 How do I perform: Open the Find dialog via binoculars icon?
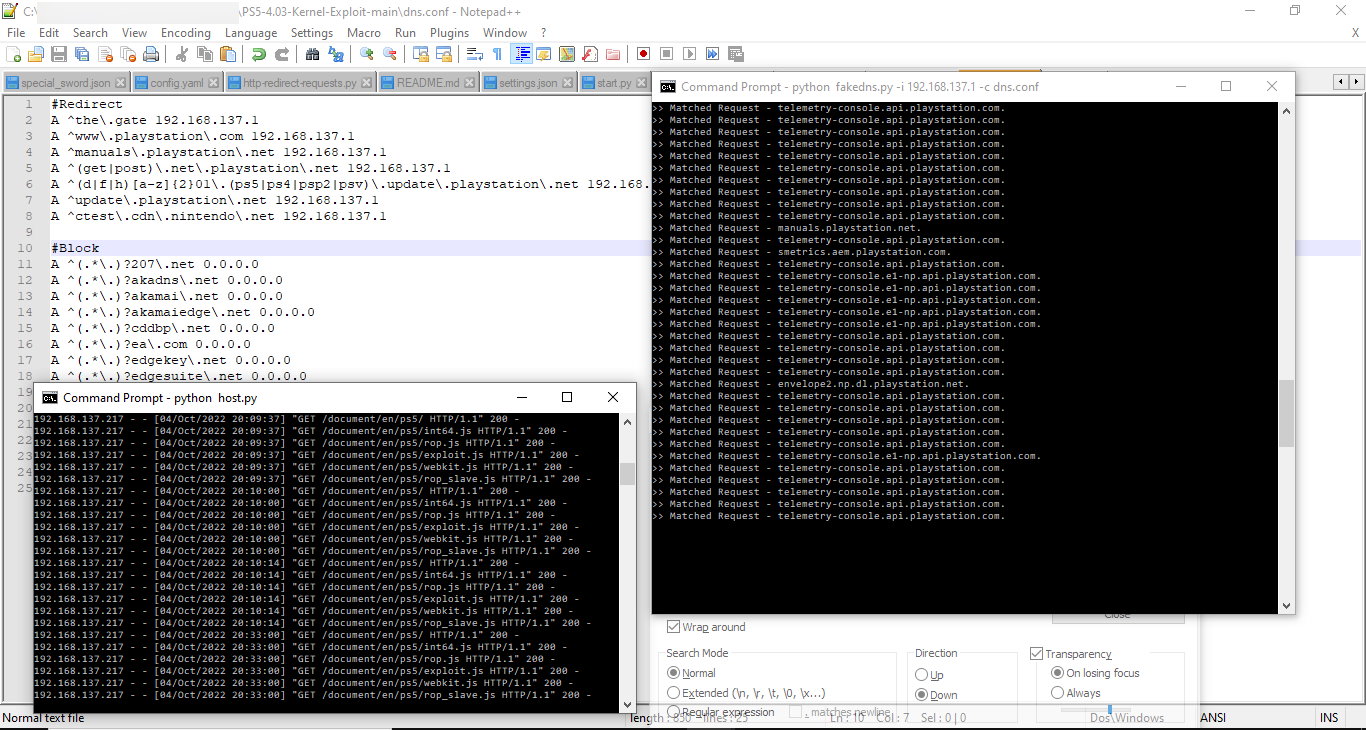coord(312,53)
